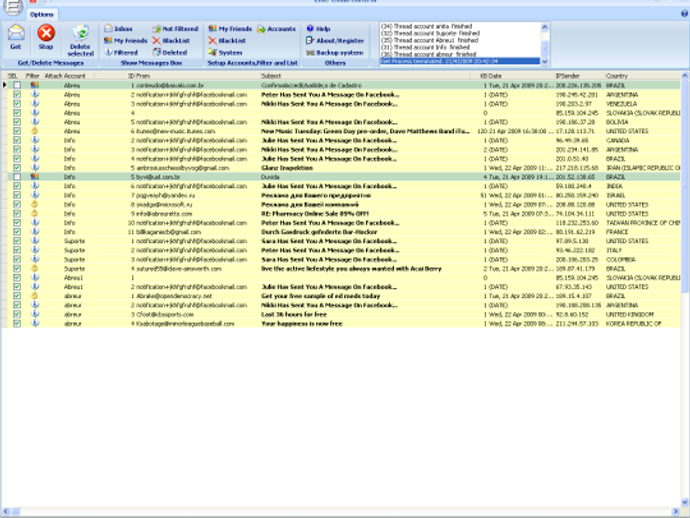Click the message table scrollbar down arrow
The width and height of the screenshot is (690, 518).
(x=685, y=502)
